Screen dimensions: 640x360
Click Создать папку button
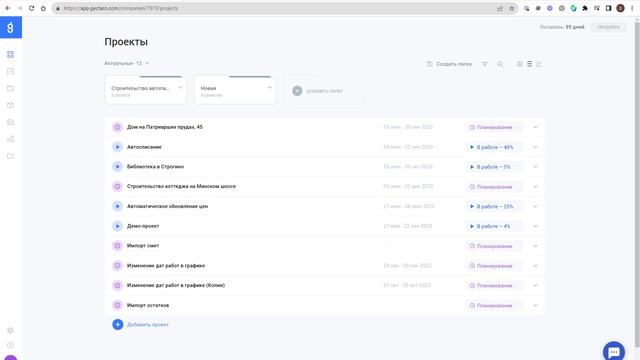coord(449,64)
